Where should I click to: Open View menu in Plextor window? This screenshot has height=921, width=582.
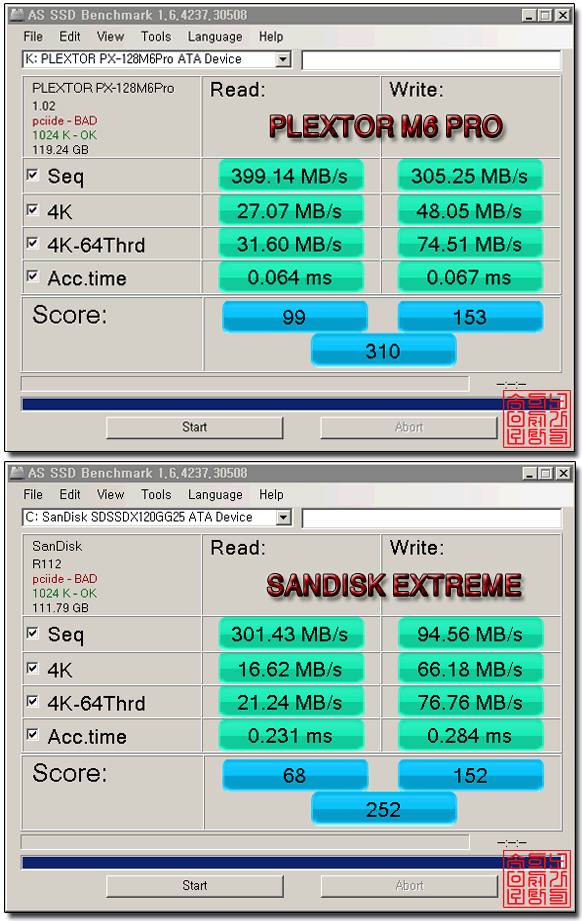tap(110, 36)
